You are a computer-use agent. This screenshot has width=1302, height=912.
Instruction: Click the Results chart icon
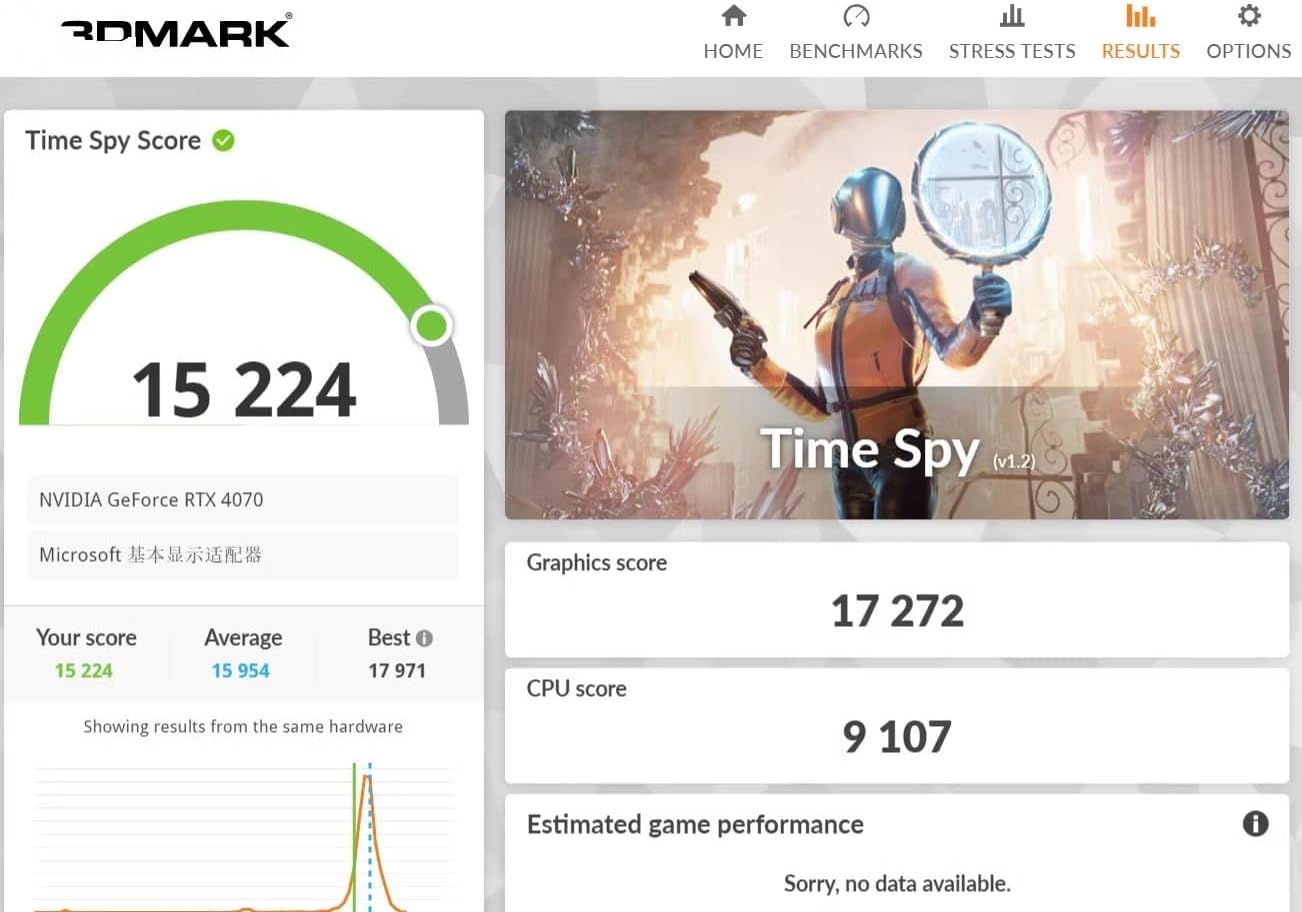pos(1140,16)
